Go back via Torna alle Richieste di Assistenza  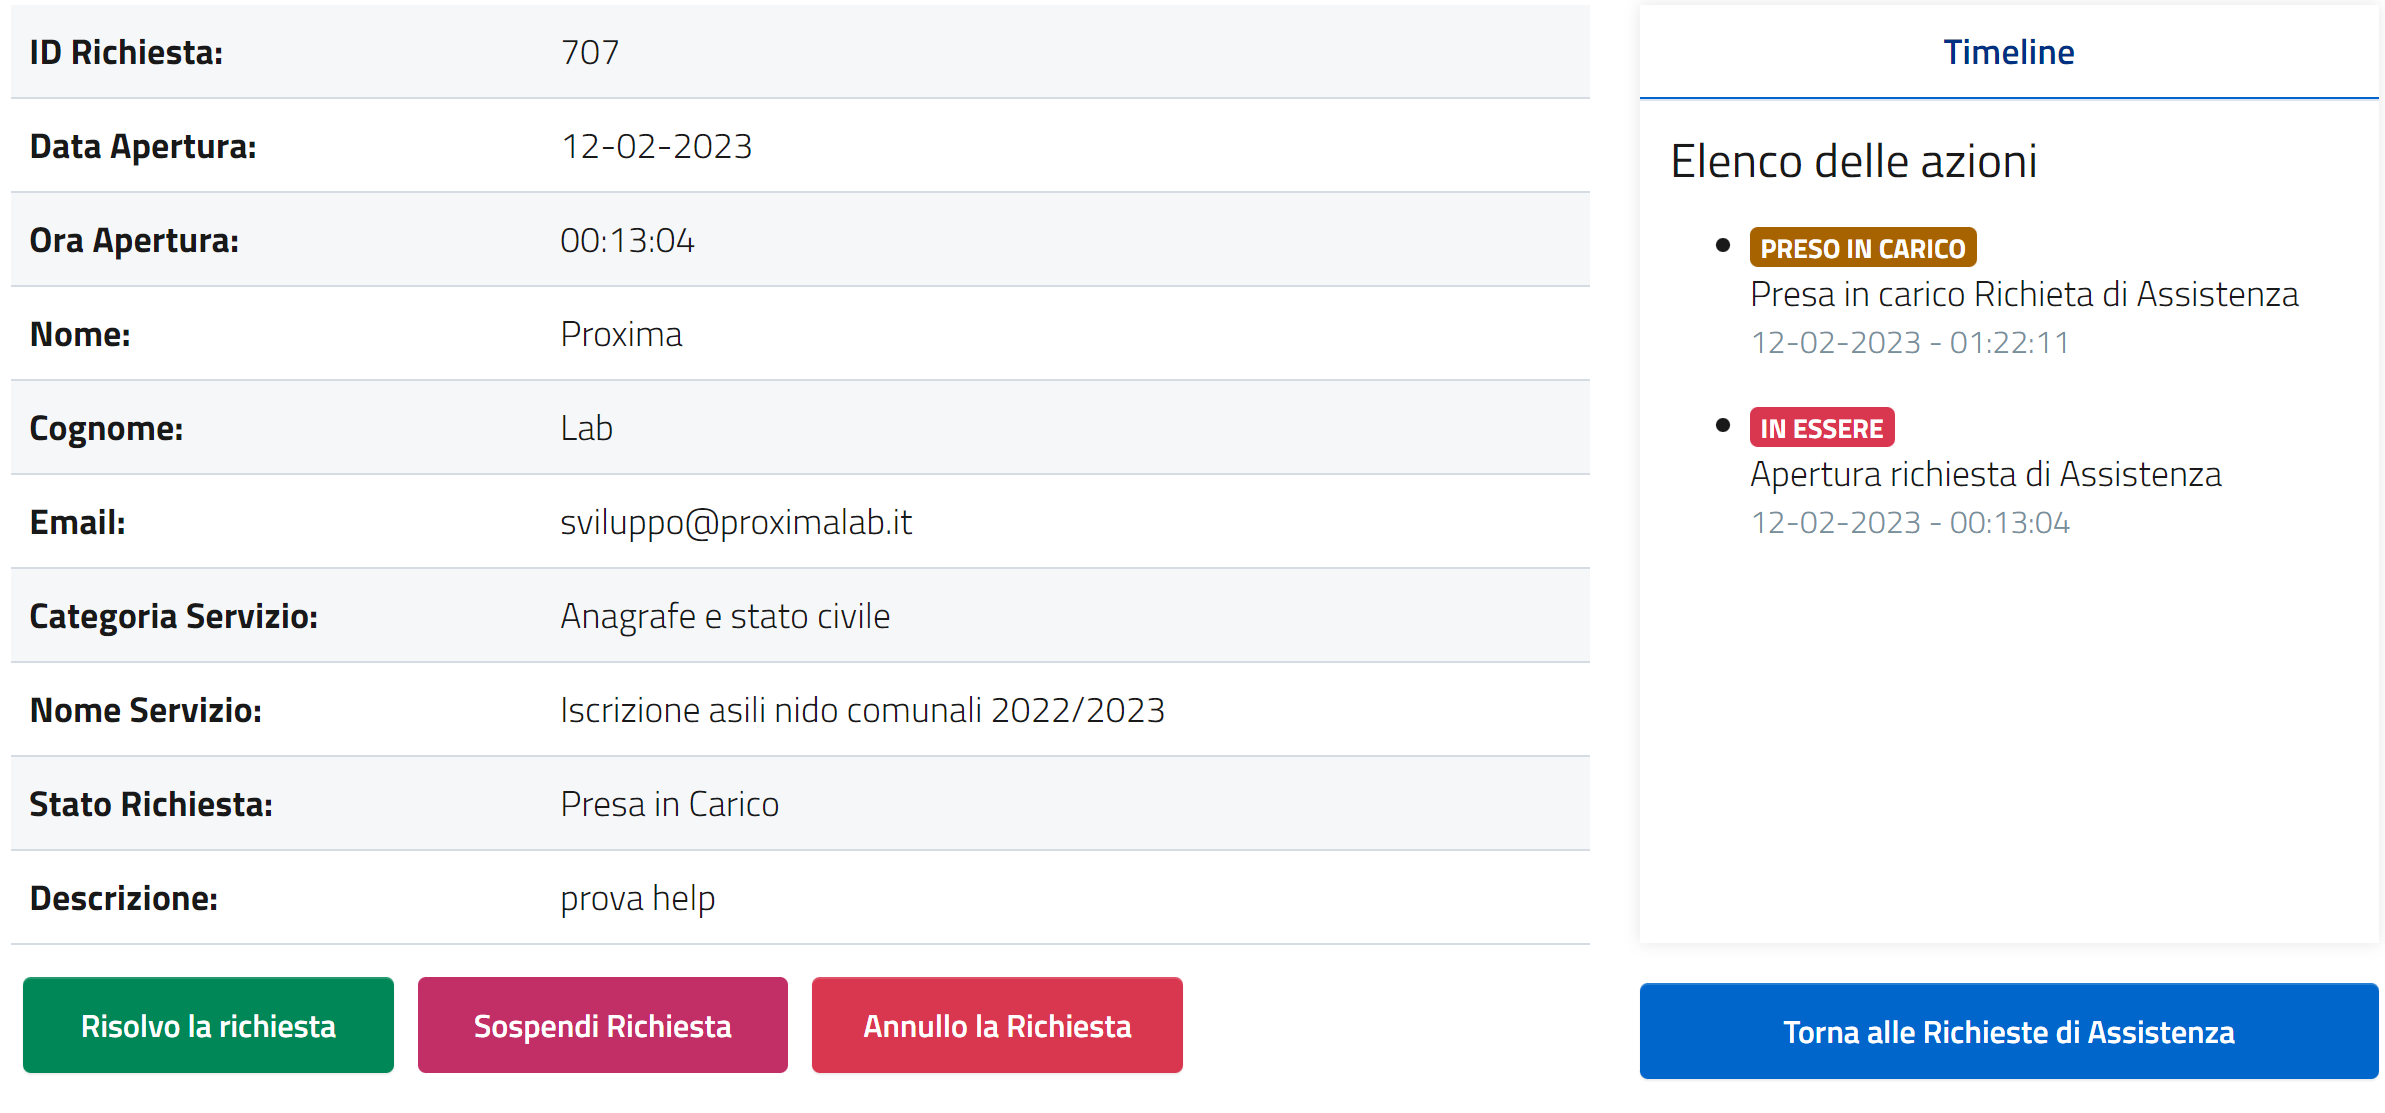coord(2008,1032)
